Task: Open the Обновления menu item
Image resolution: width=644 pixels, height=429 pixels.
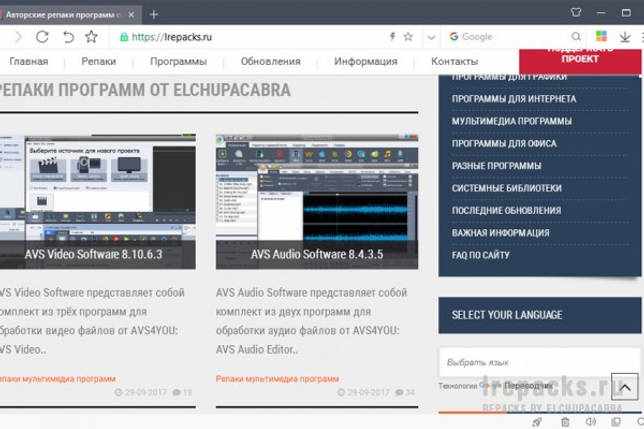Action: 271,61
